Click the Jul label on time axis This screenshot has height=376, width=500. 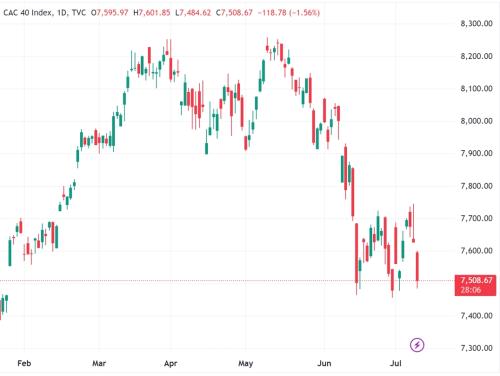395,363
